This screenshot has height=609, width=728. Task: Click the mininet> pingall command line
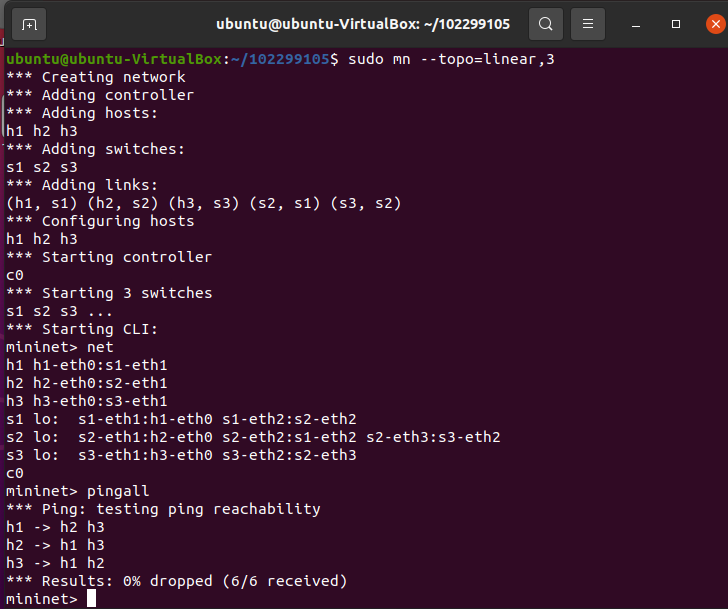tap(73, 491)
